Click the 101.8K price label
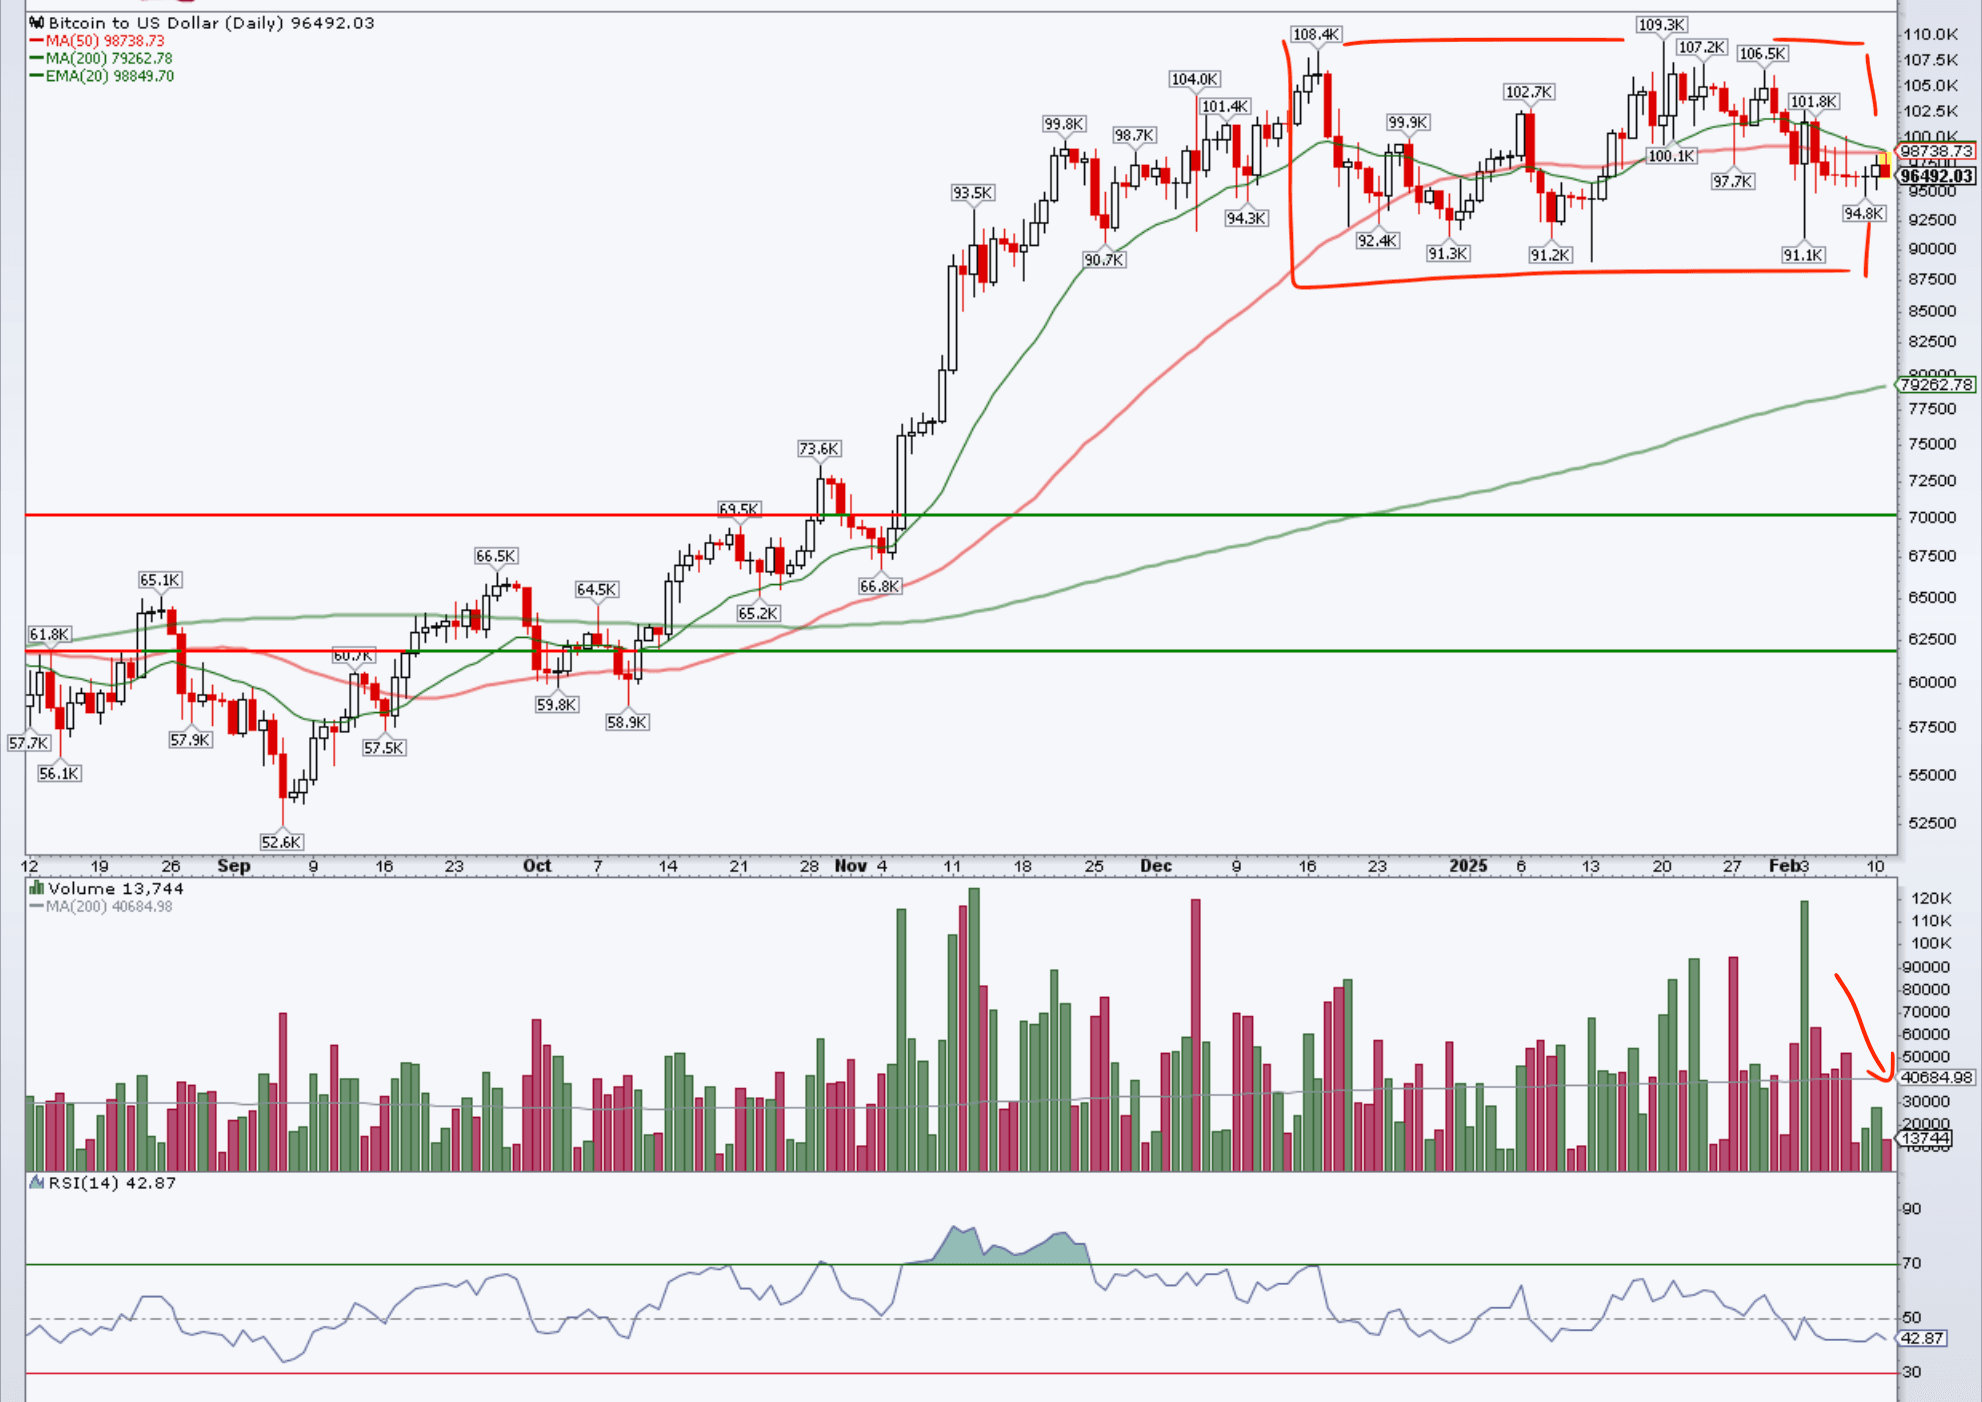This screenshot has height=1402, width=1982. [1814, 101]
